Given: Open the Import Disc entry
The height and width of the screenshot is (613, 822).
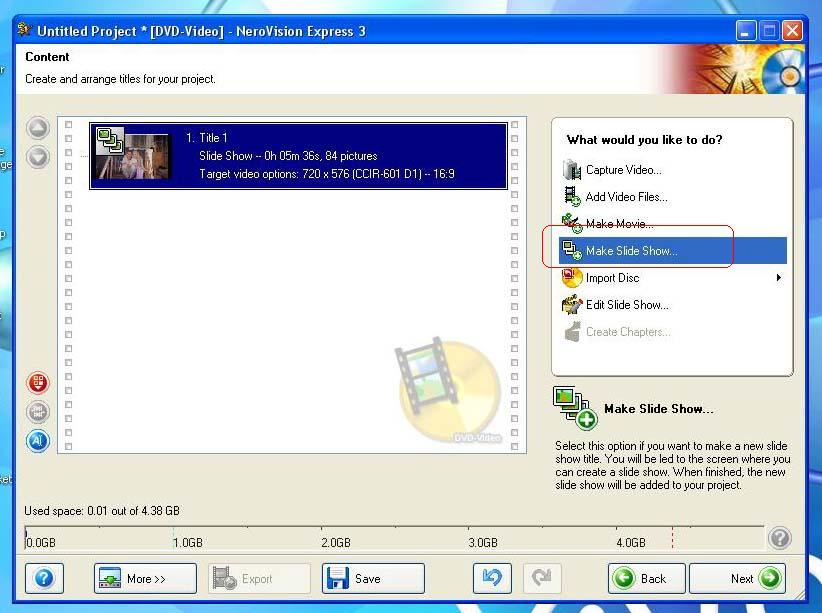Looking at the screenshot, I should 612,278.
